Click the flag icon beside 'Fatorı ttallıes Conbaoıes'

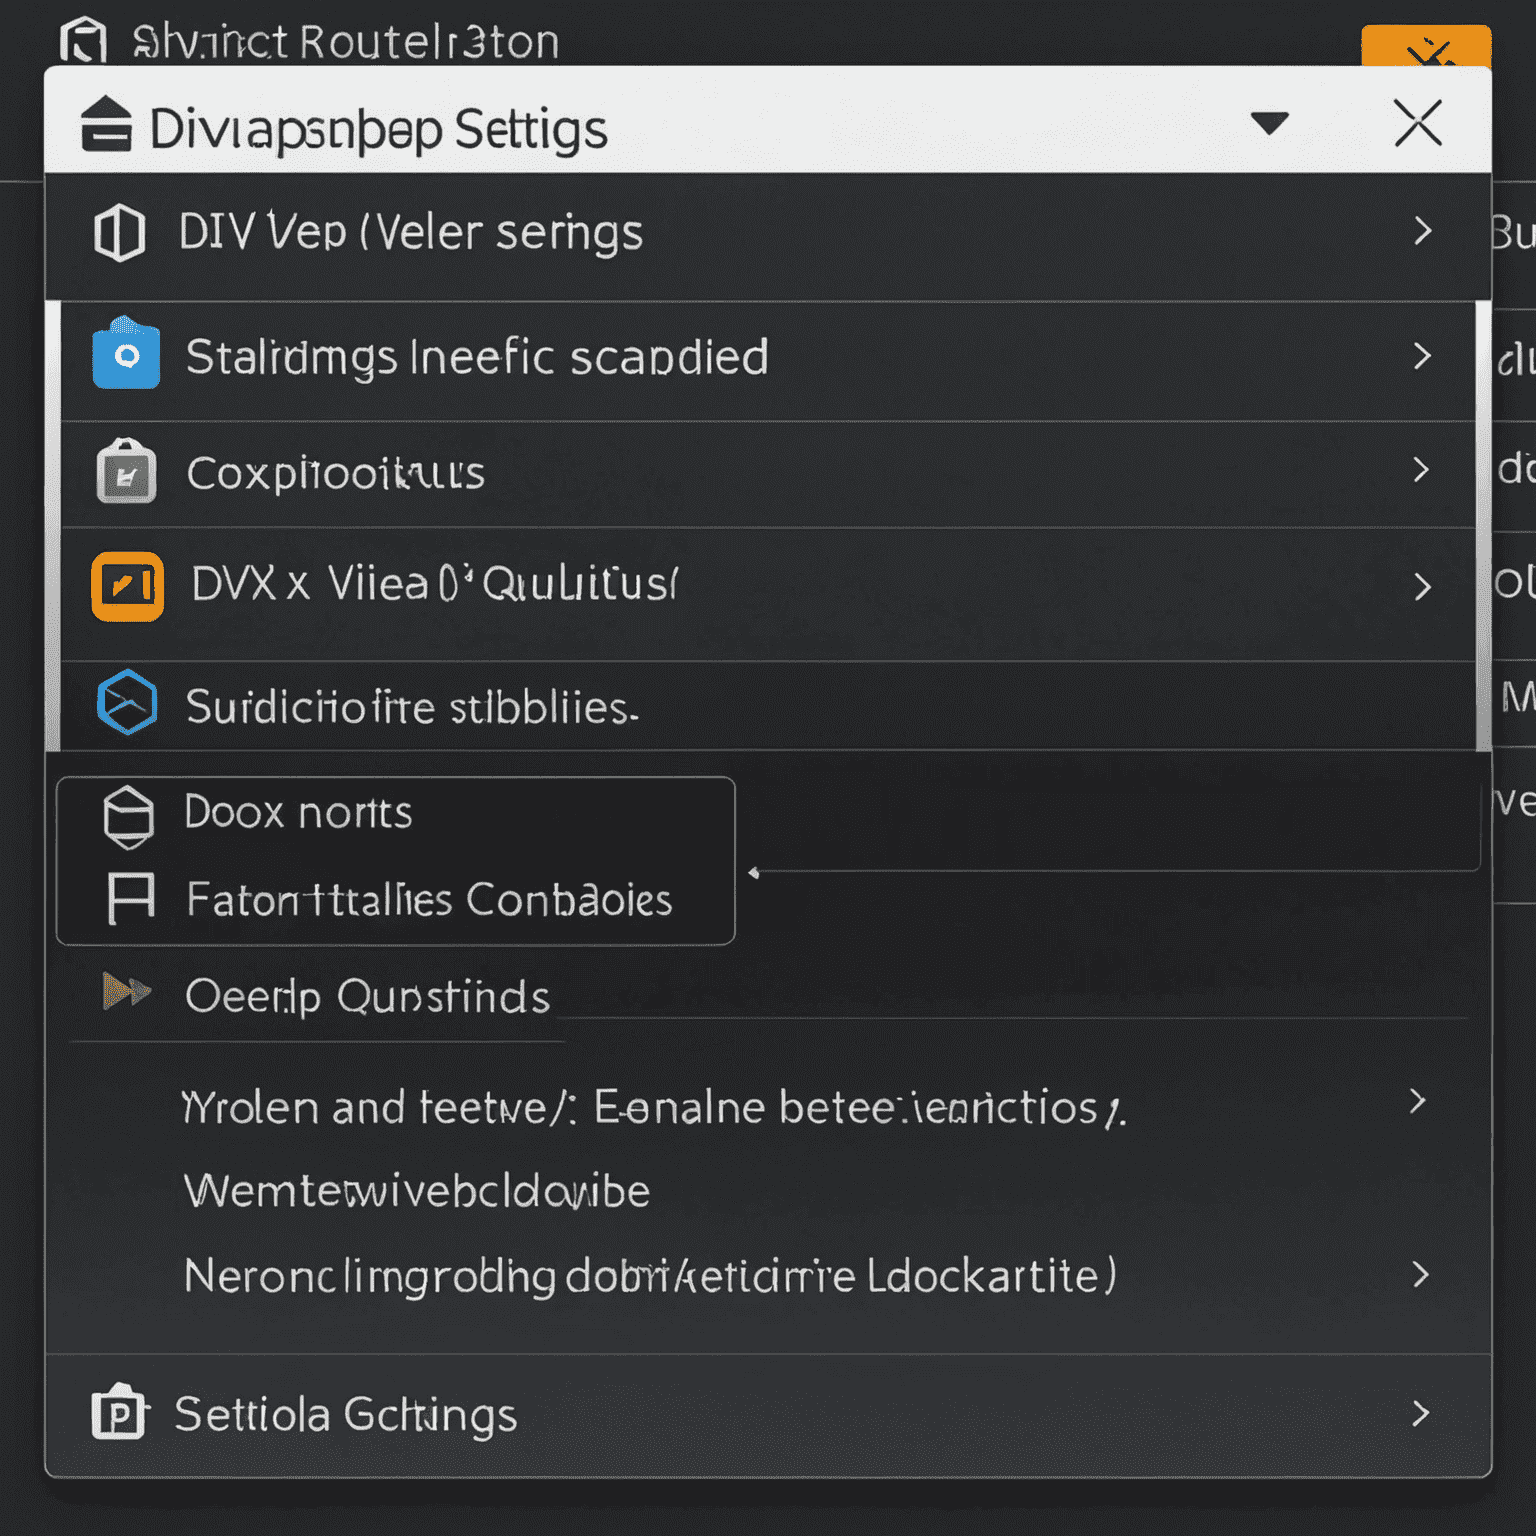(x=131, y=898)
